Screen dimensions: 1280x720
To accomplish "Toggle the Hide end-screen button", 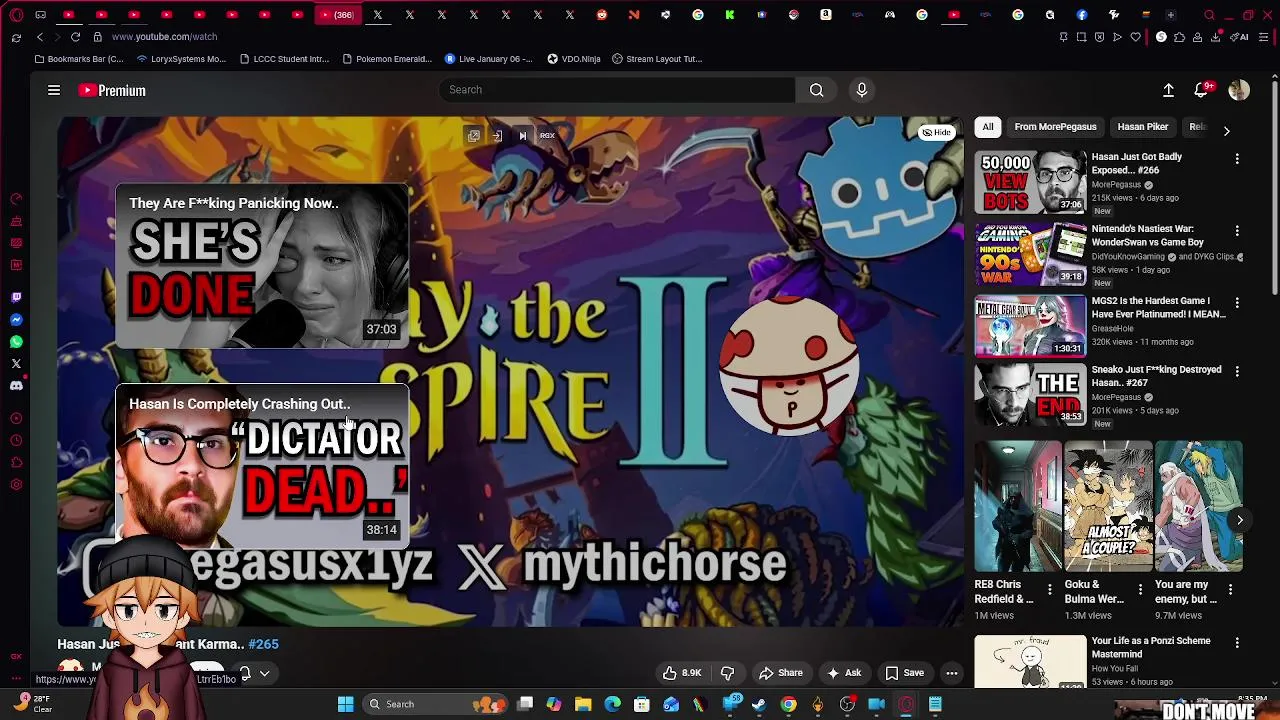I will [937, 132].
